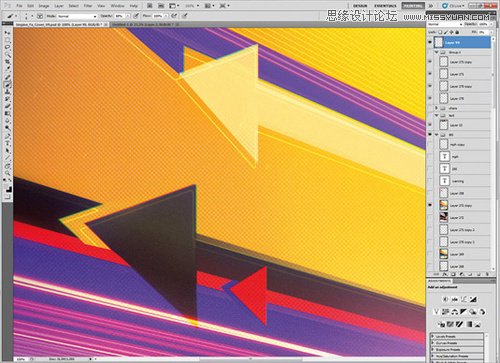
Task: Open the Filter menu
Action: tap(88, 6)
